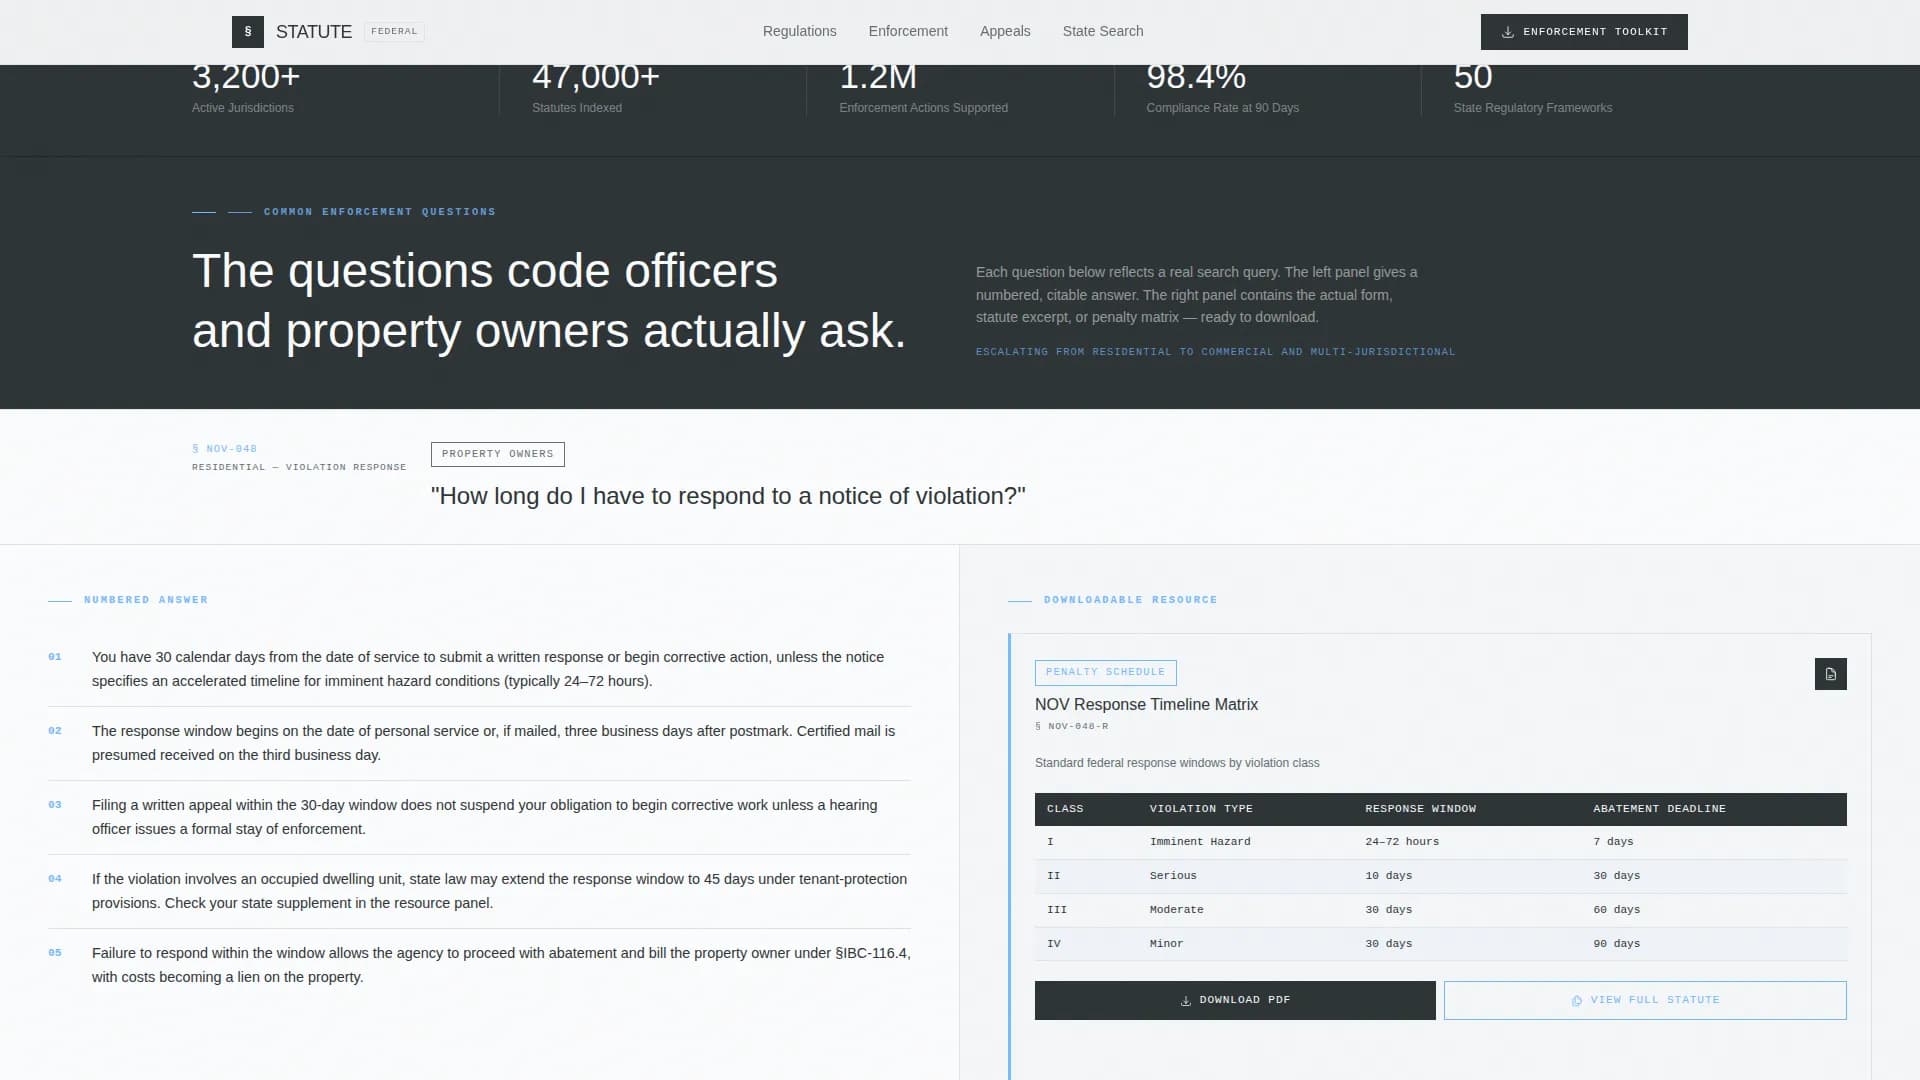Open State Search in the navigation
The image size is (1920, 1080).
pyautogui.click(x=1103, y=31)
